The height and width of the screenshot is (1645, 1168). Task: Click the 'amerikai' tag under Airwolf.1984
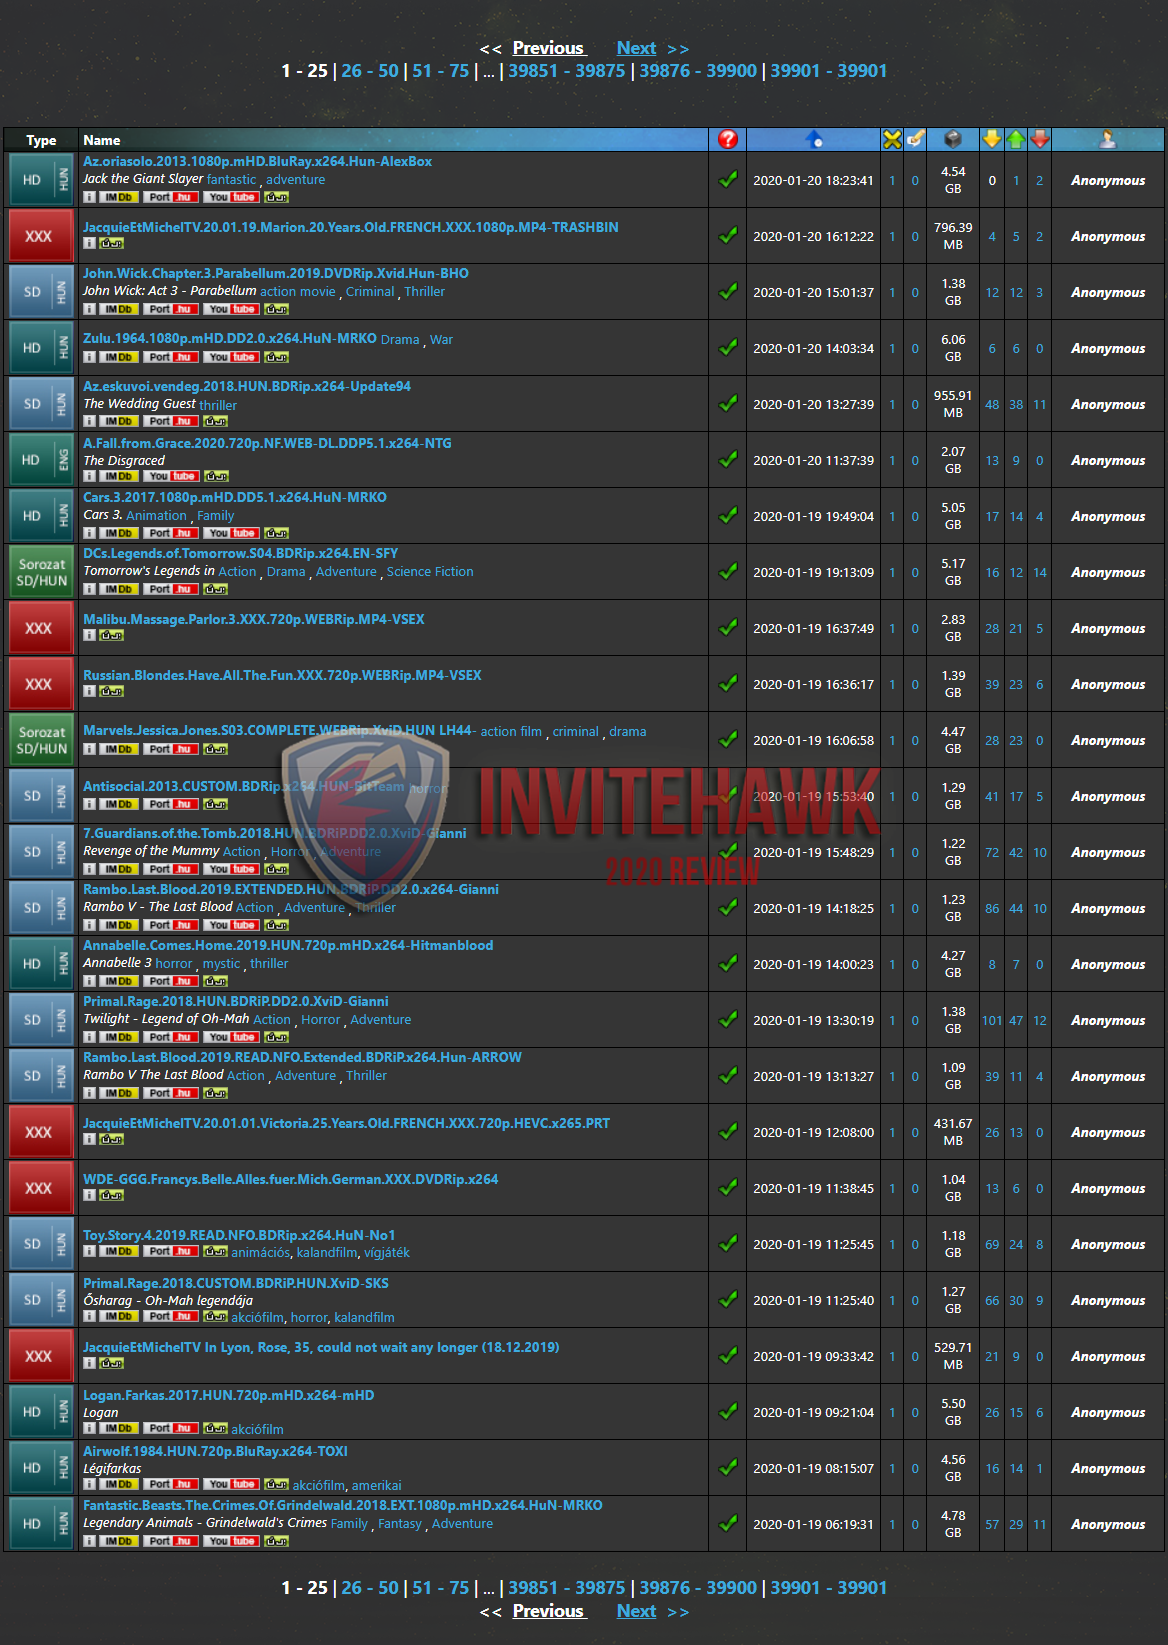click(377, 1486)
